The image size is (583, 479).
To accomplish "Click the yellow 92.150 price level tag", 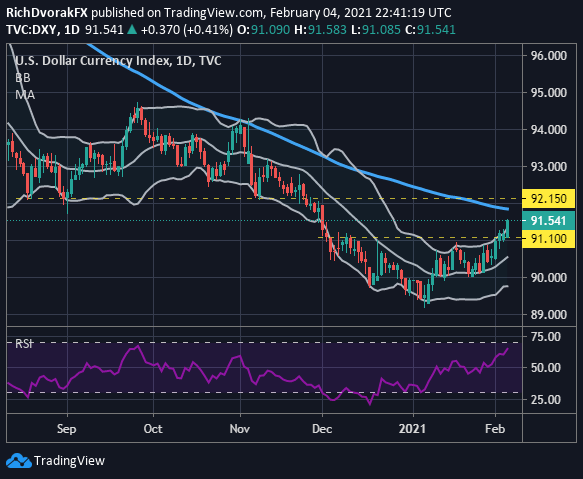I will 548,199.
